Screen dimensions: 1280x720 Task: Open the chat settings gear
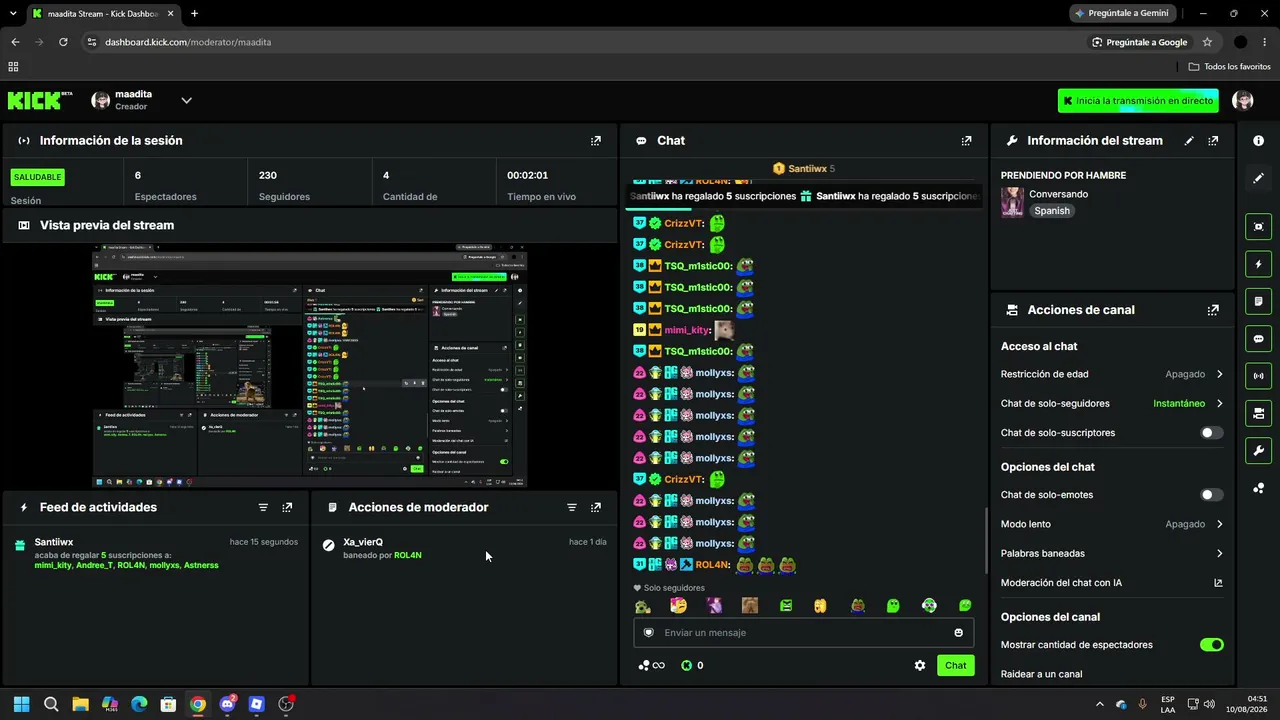[920, 665]
